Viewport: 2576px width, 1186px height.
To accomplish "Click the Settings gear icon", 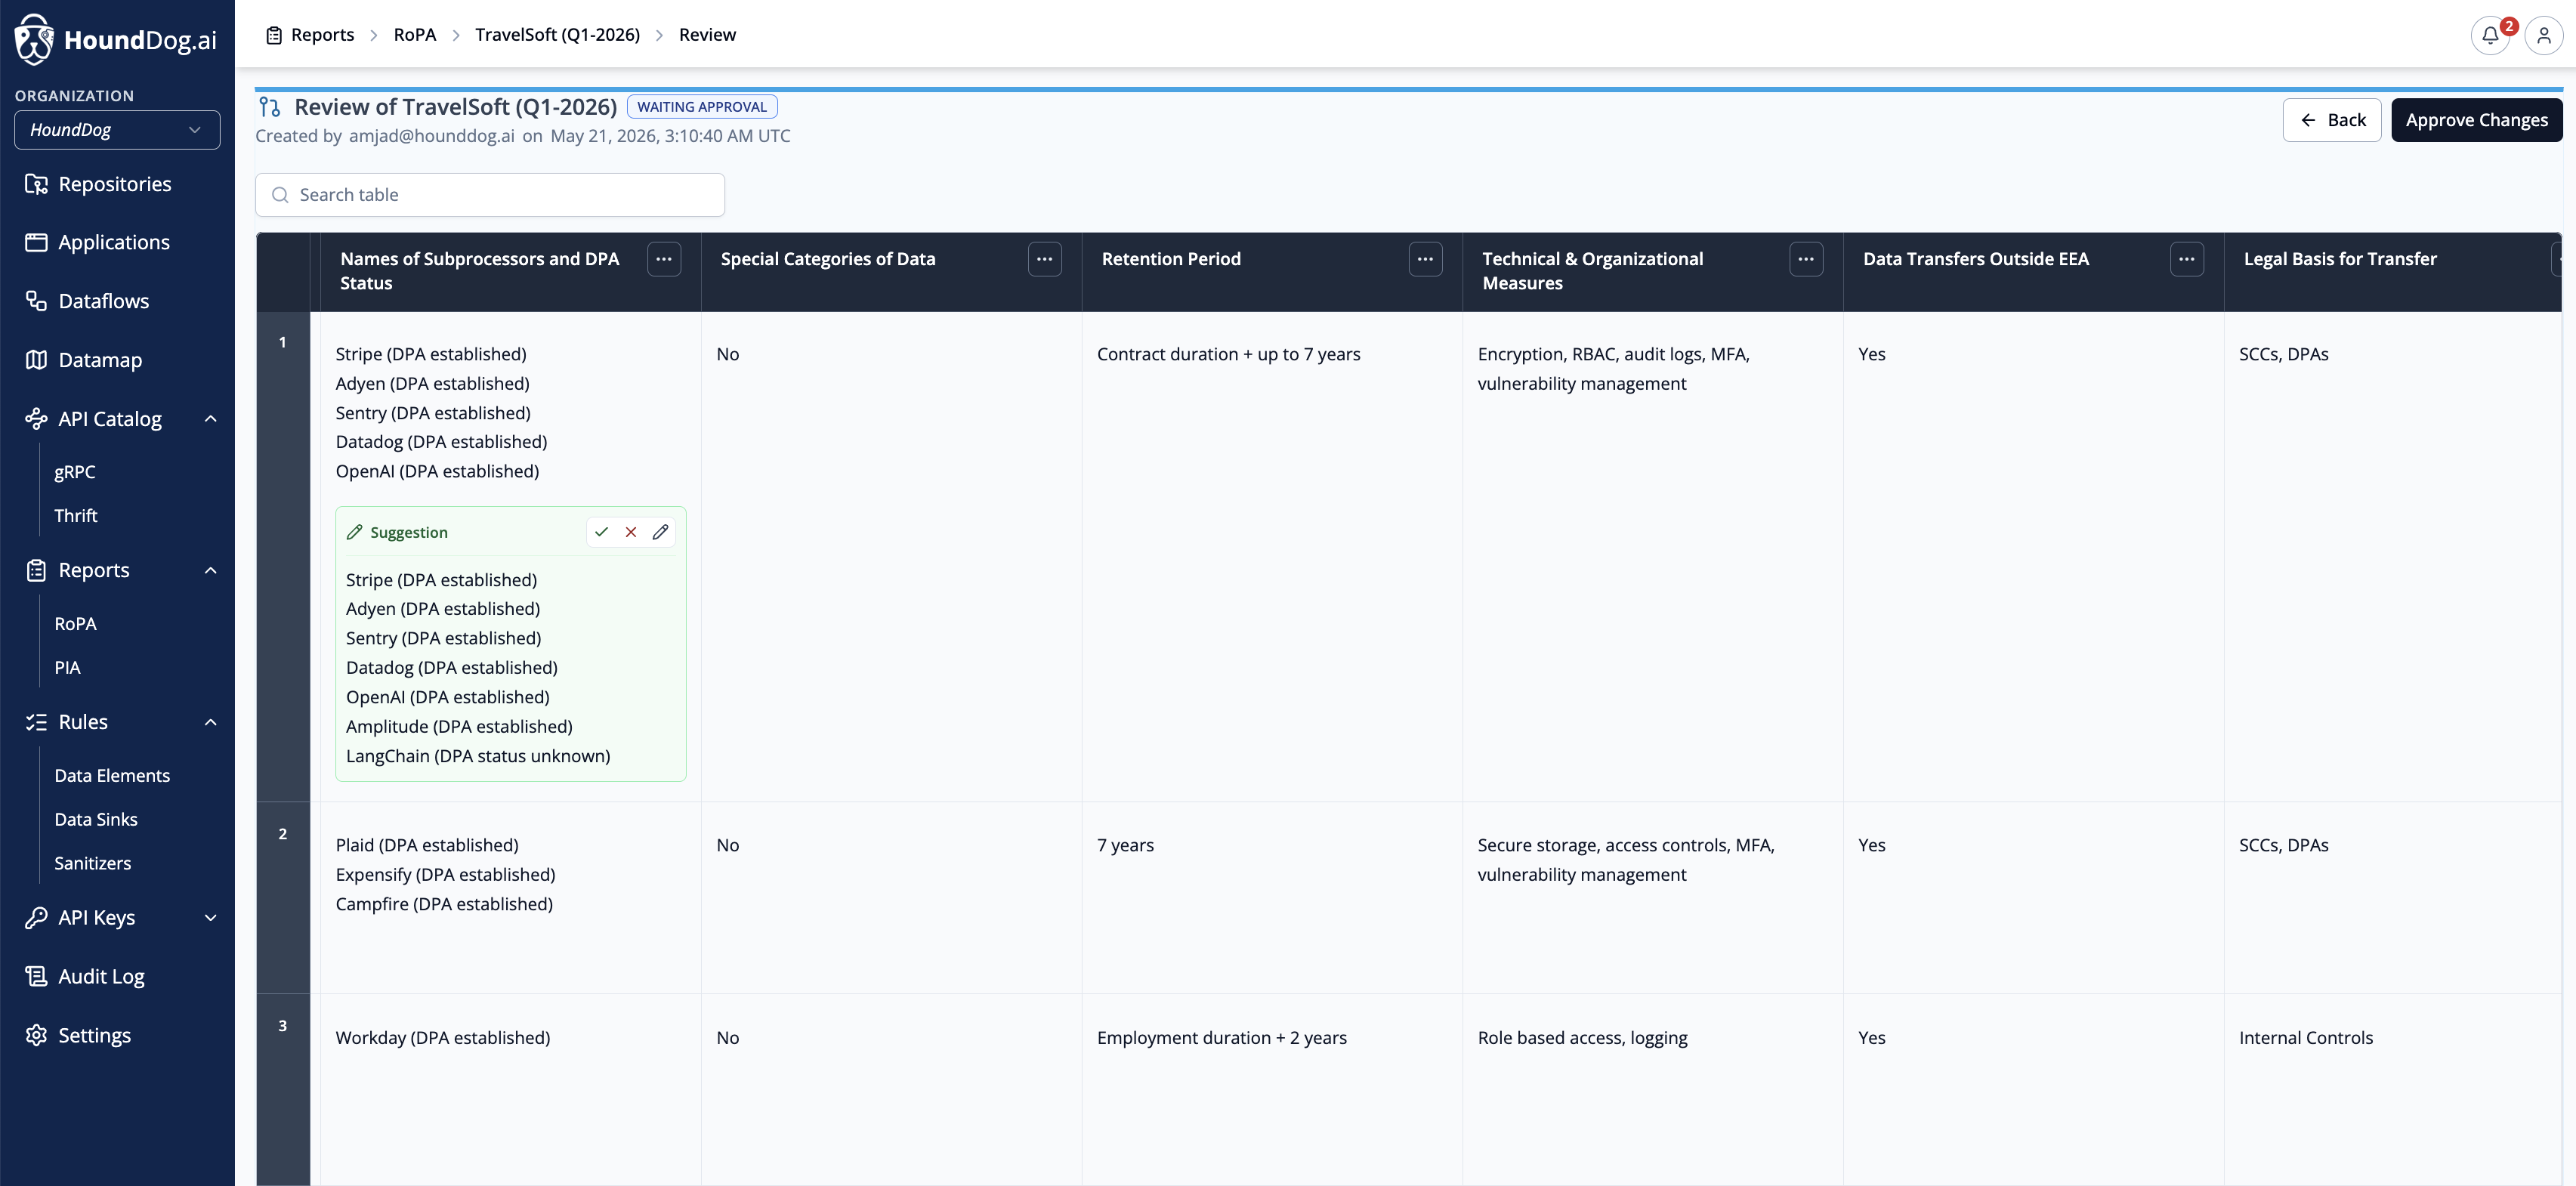I will coord(36,1035).
